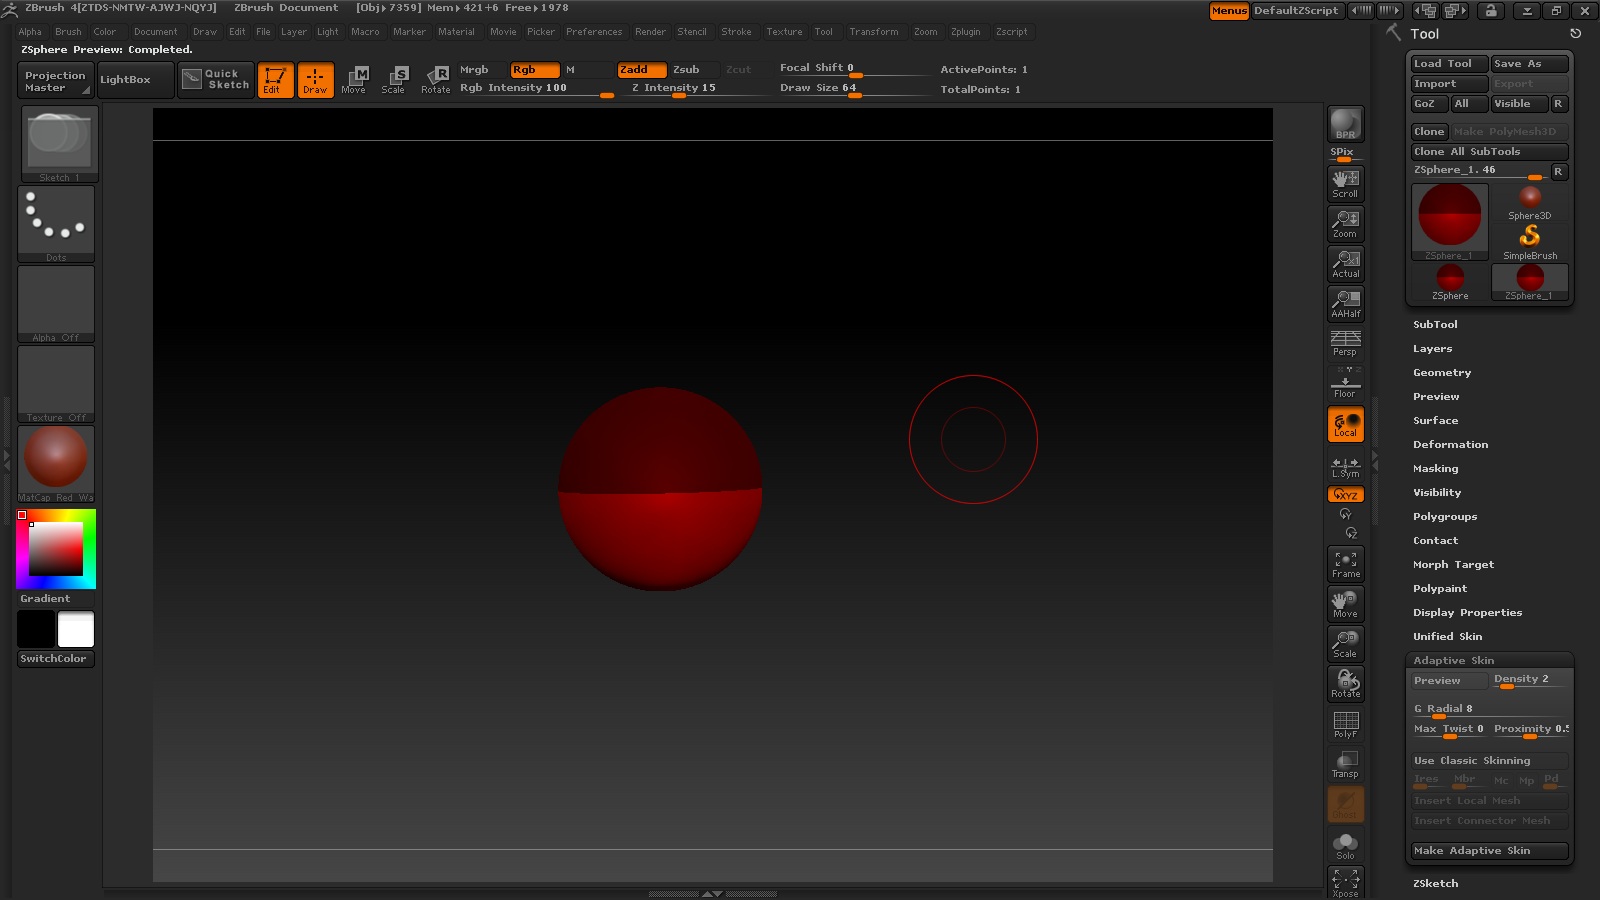Screen dimensions: 1600x900
Task: Select the MatCap Red Wax material thumbnail
Action: pos(55,460)
